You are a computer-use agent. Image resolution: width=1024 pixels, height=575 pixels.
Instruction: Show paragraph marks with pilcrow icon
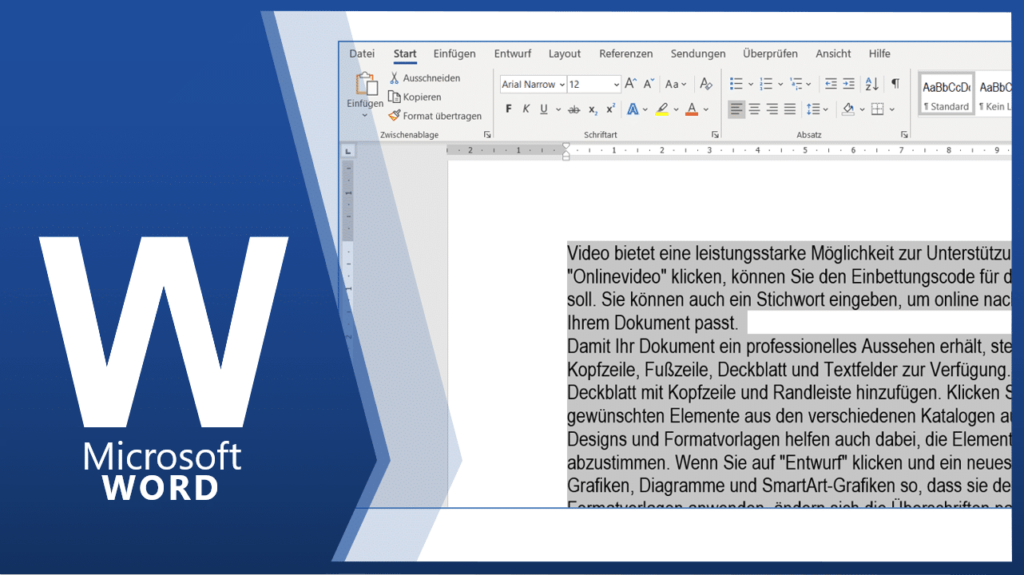pos(895,84)
